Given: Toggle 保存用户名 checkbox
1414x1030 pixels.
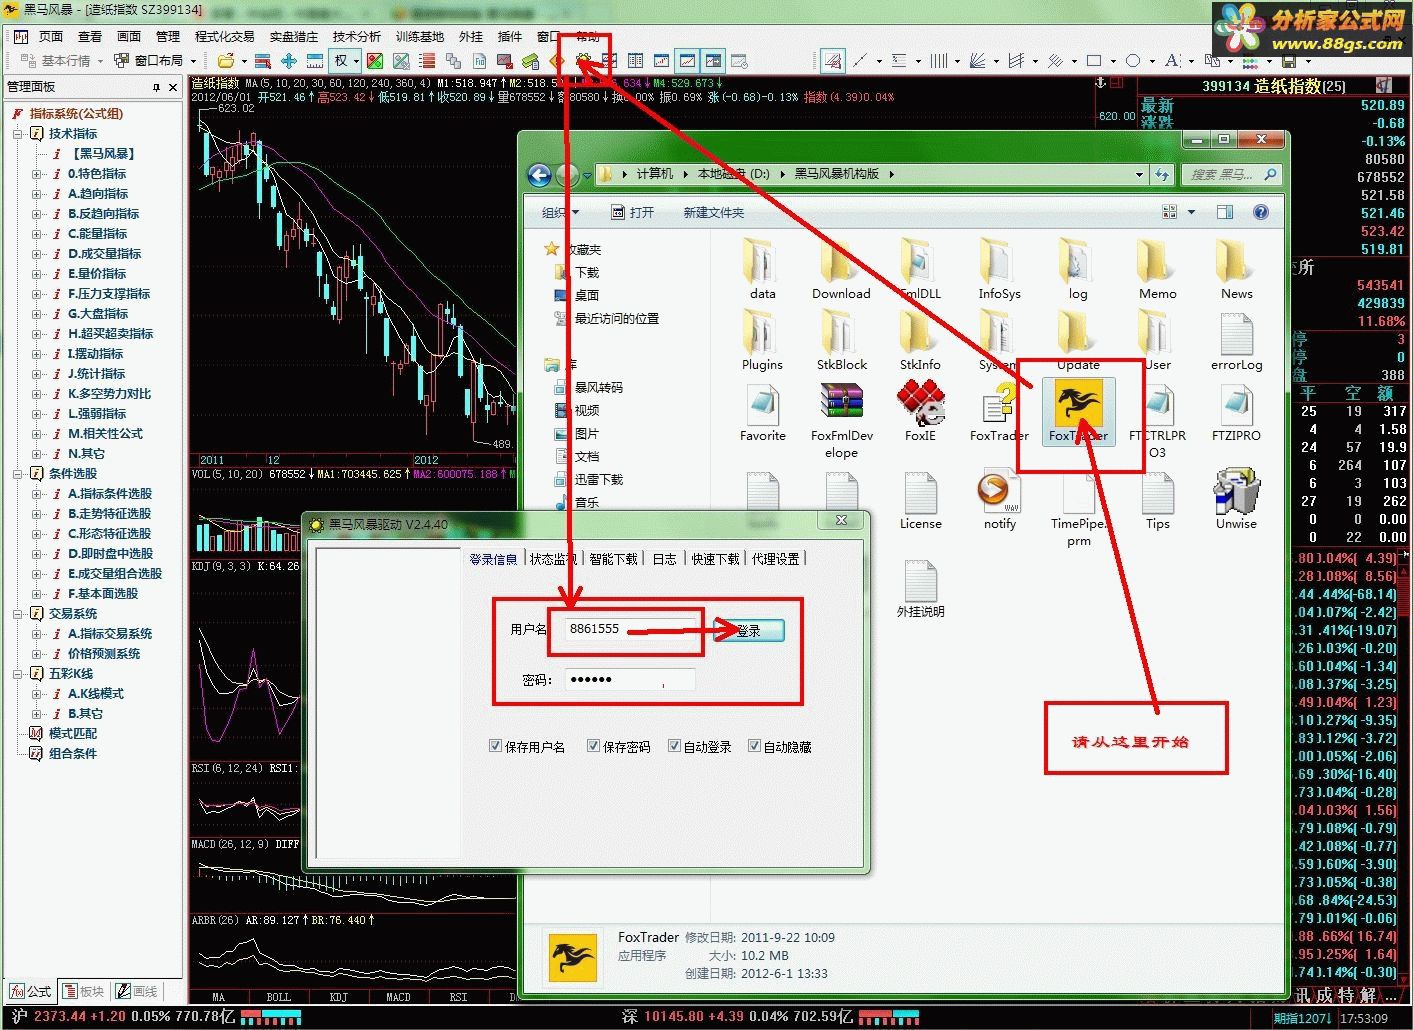Looking at the screenshot, I should tap(495, 745).
